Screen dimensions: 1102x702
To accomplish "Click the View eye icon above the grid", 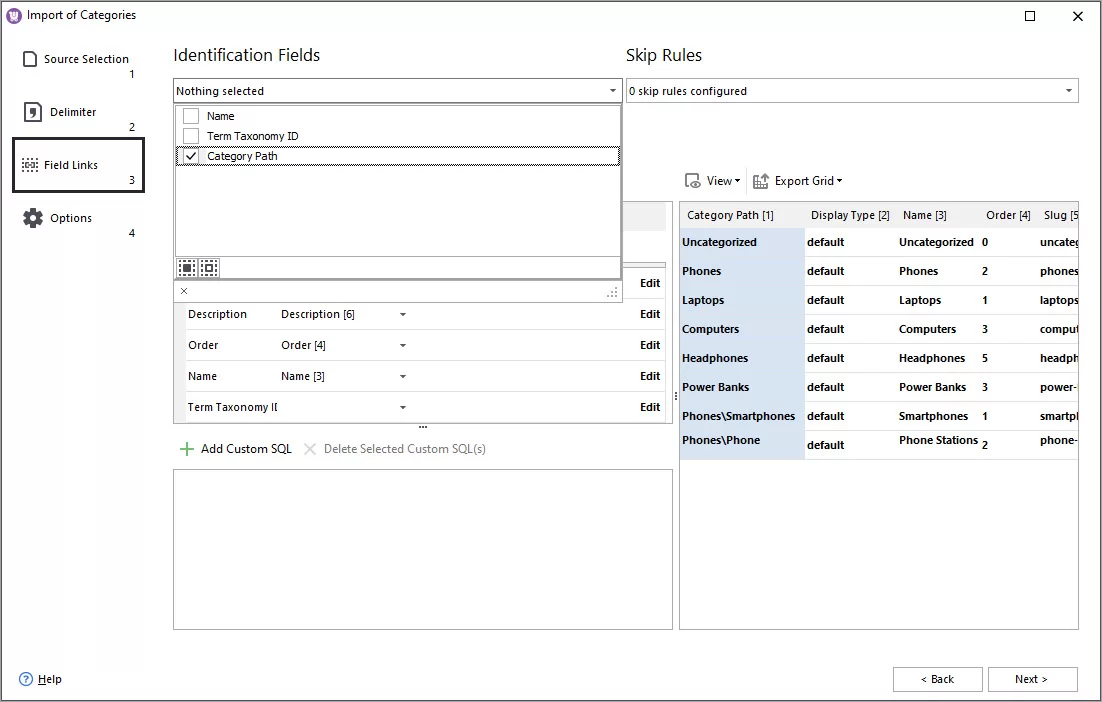I will coord(694,181).
